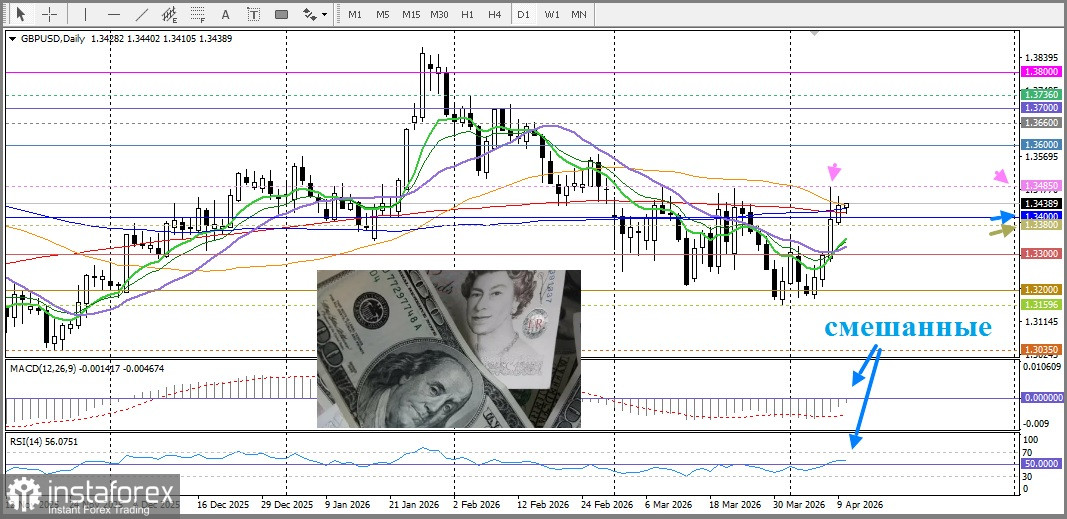Click the 1.38000 price level tag
Image resolution: width=1067 pixels, height=519 pixels.
point(1042,71)
